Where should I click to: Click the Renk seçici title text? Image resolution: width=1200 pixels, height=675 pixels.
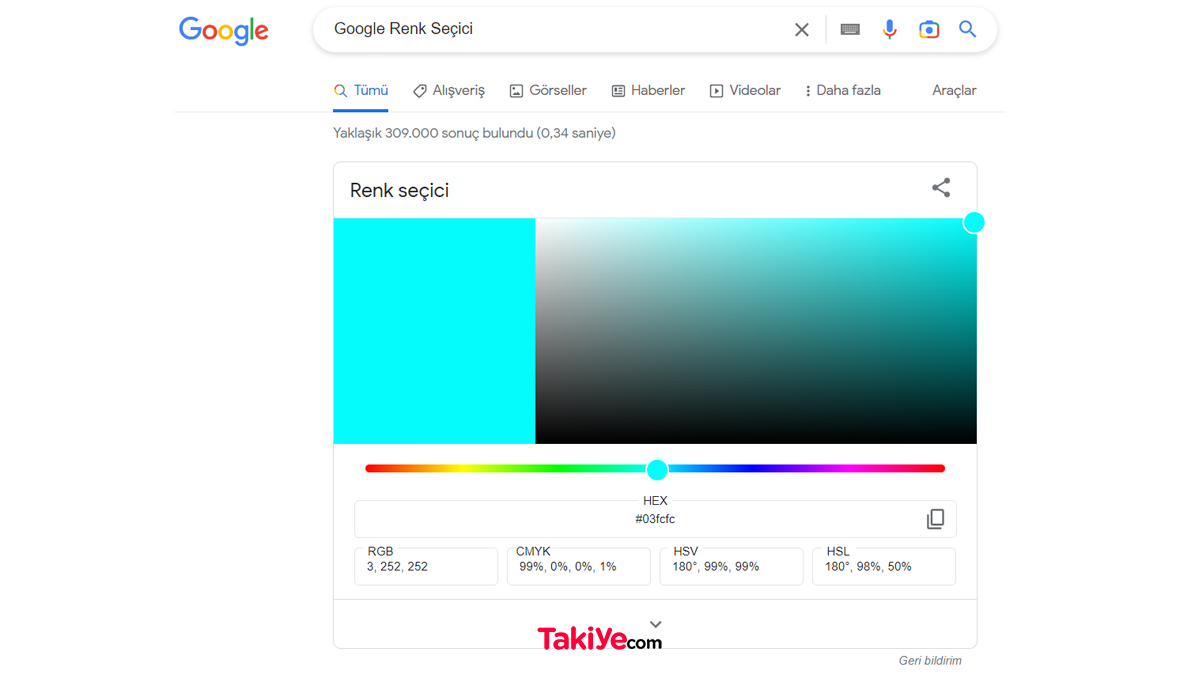tap(399, 190)
